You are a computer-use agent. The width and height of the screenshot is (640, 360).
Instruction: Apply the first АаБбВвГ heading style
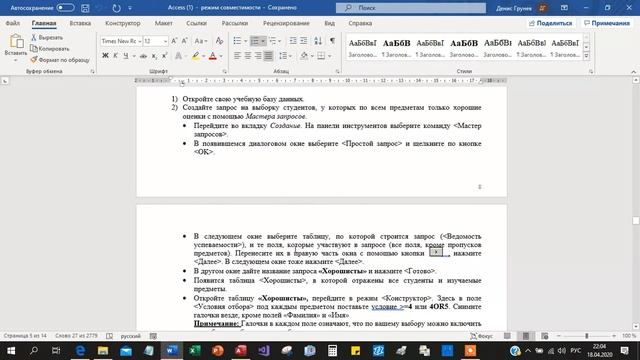coord(362,47)
